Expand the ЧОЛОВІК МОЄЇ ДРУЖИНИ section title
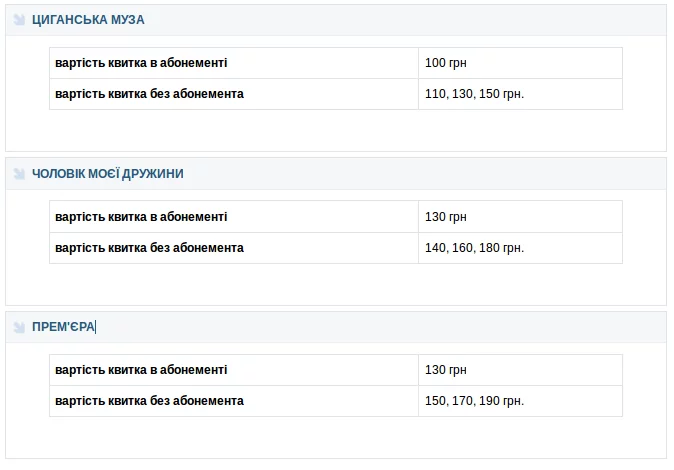This screenshot has height=470, width=674. [107, 174]
